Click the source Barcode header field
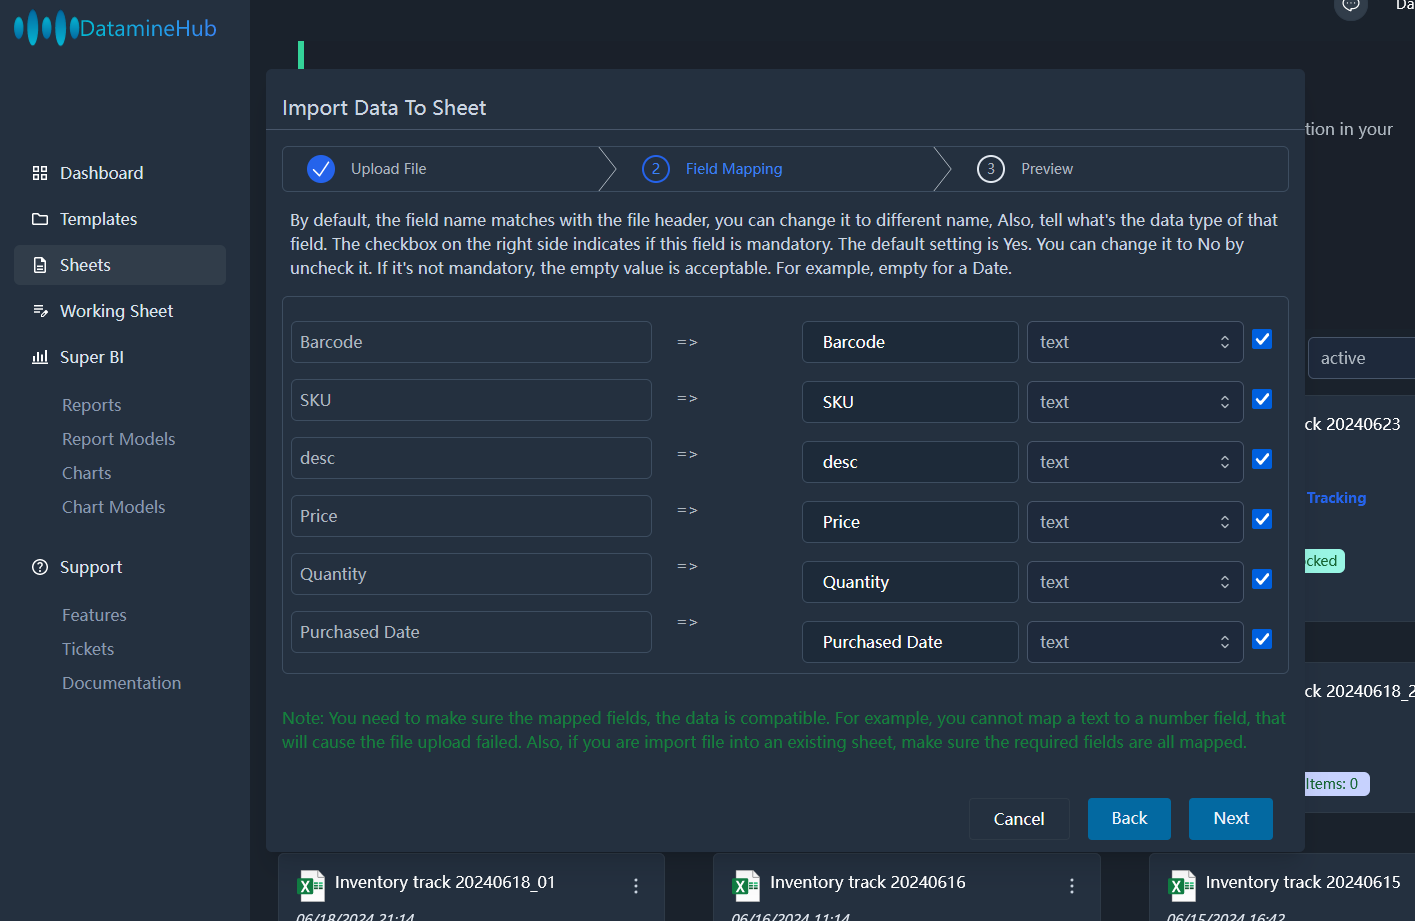This screenshot has height=921, width=1415. [x=471, y=342]
